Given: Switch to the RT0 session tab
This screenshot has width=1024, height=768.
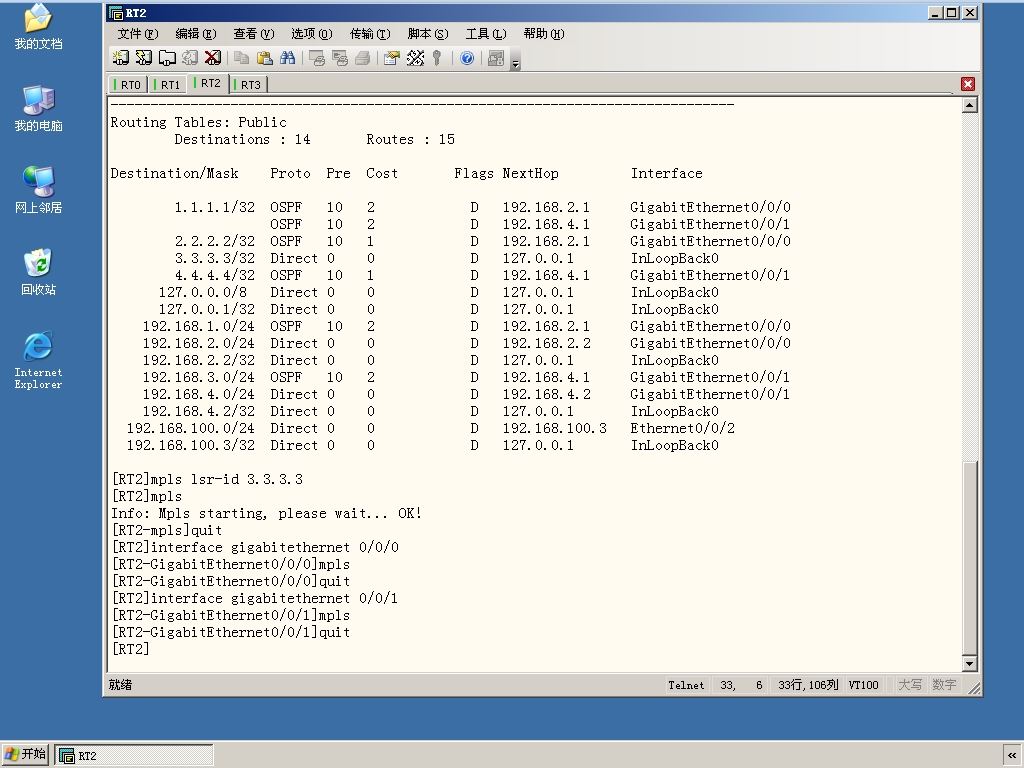Looking at the screenshot, I should [x=128, y=85].
